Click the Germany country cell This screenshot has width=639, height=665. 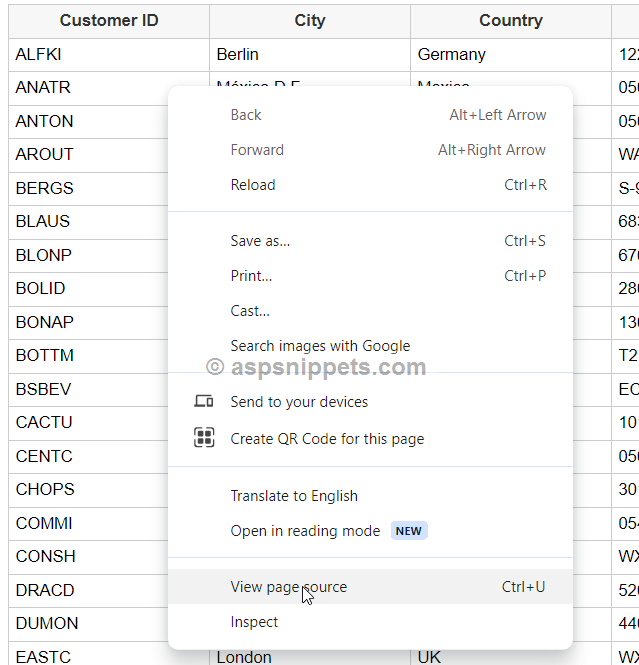click(x=452, y=55)
